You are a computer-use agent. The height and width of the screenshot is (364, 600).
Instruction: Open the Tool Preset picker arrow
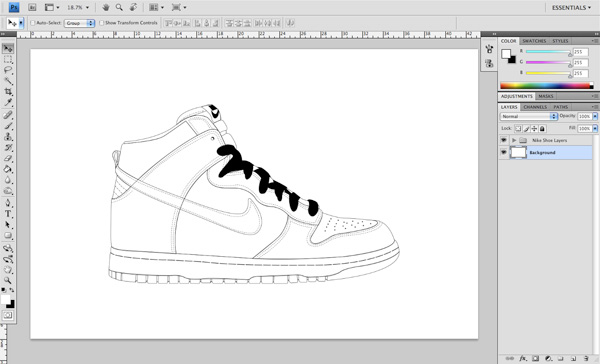(x=21, y=23)
